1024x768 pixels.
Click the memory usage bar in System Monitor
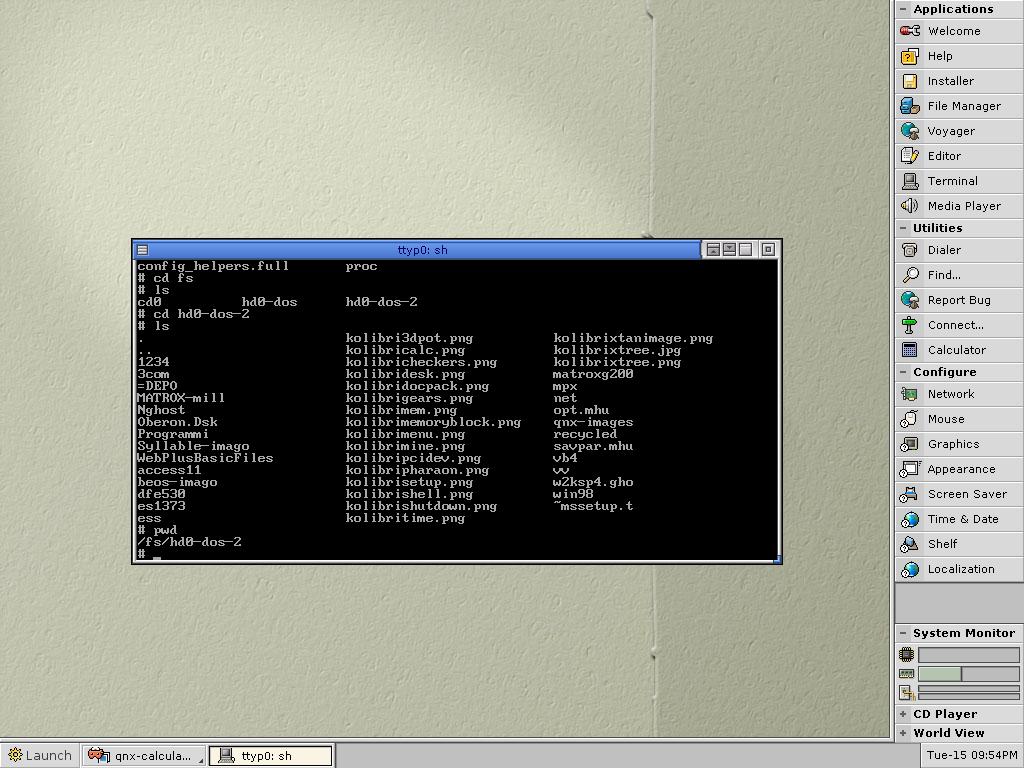[968, 674]
